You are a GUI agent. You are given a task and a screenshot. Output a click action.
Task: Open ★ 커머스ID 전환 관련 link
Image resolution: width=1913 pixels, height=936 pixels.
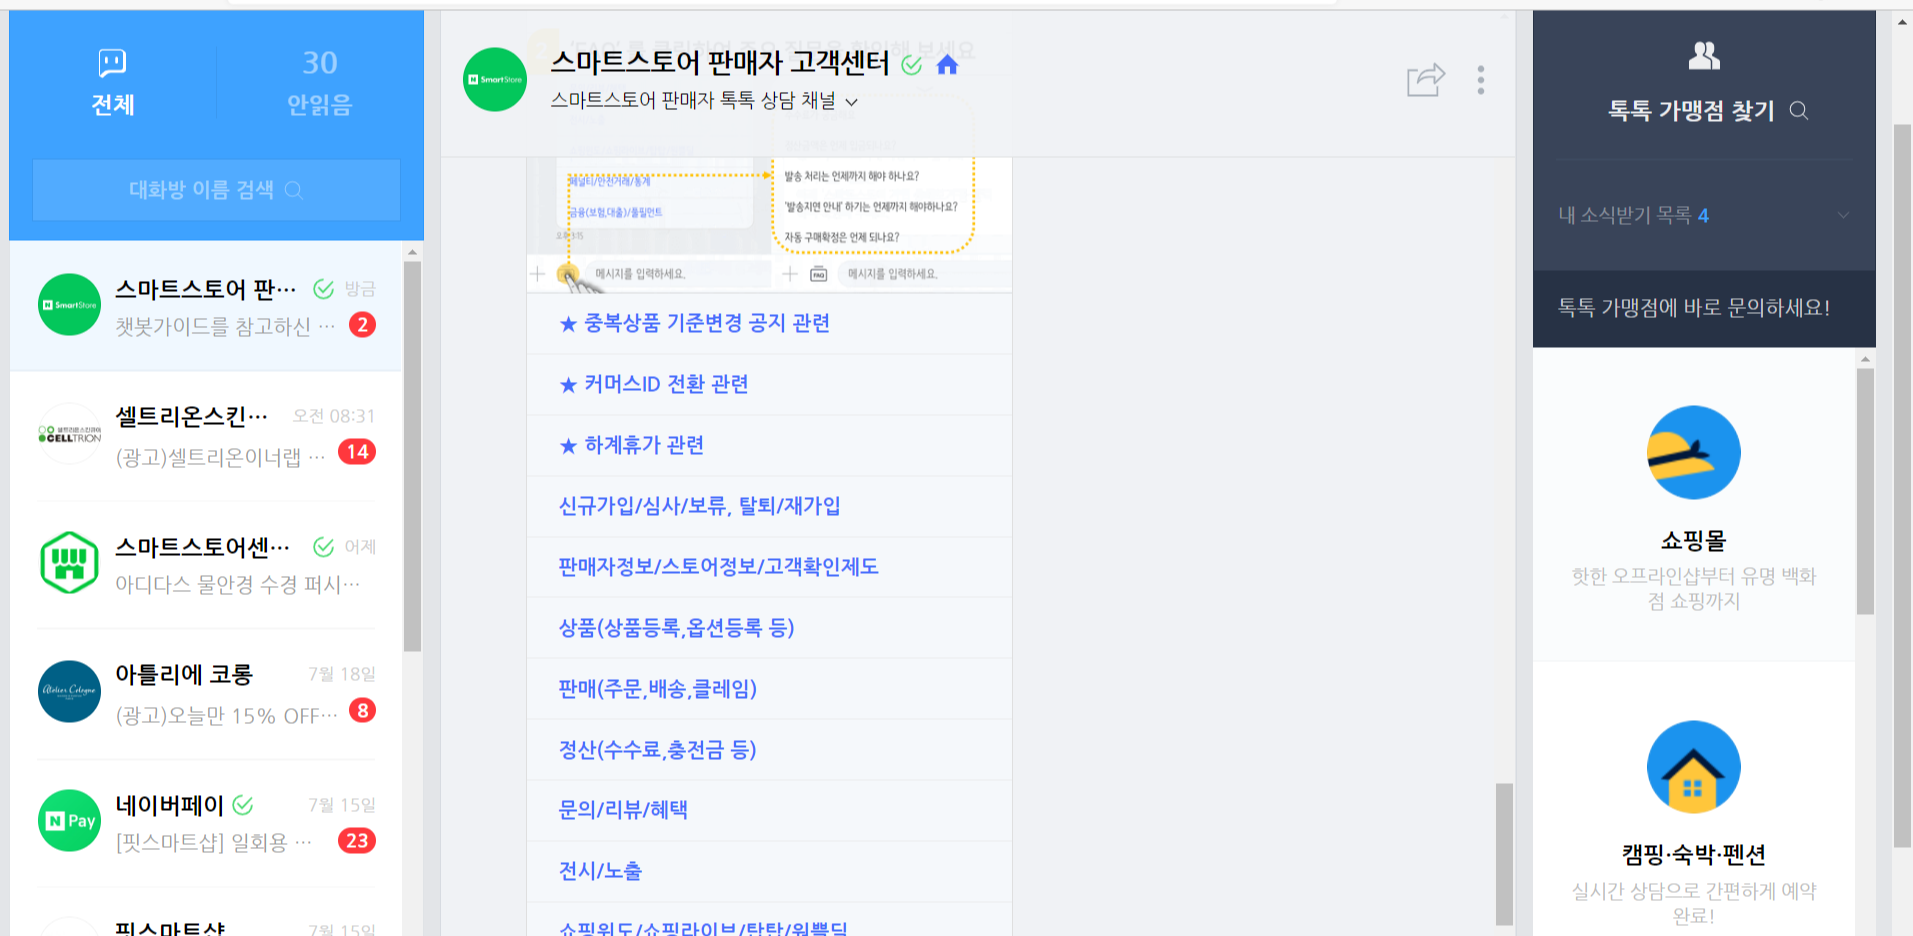653,384
